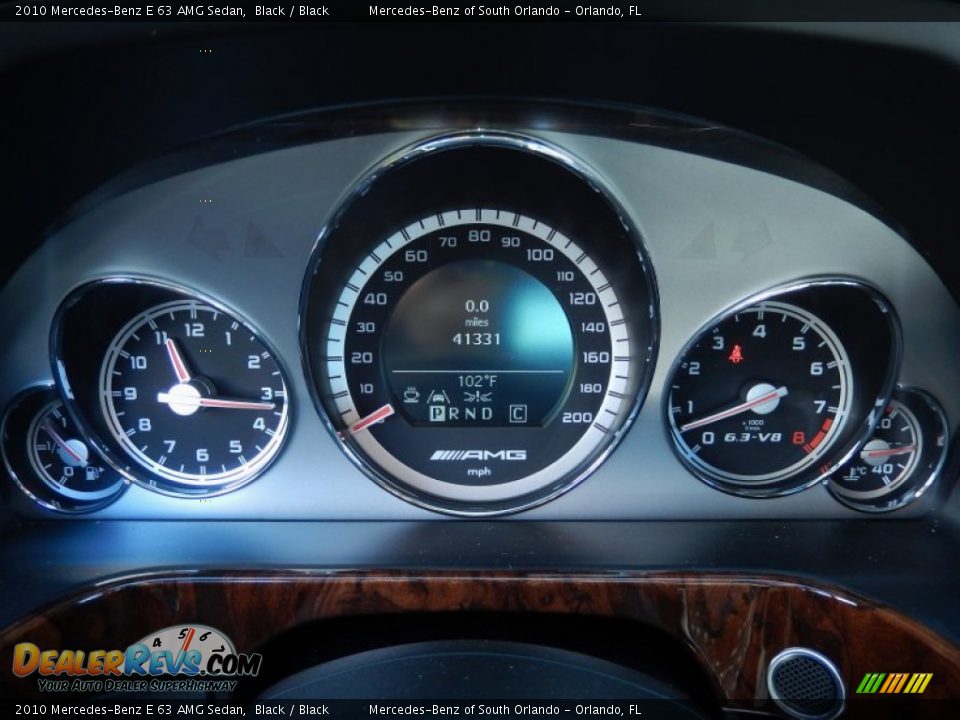The width and height of the screenshot is (960, 720).
Task: Click the striped logo in the bottom-right corner
Action: [893, 683]
